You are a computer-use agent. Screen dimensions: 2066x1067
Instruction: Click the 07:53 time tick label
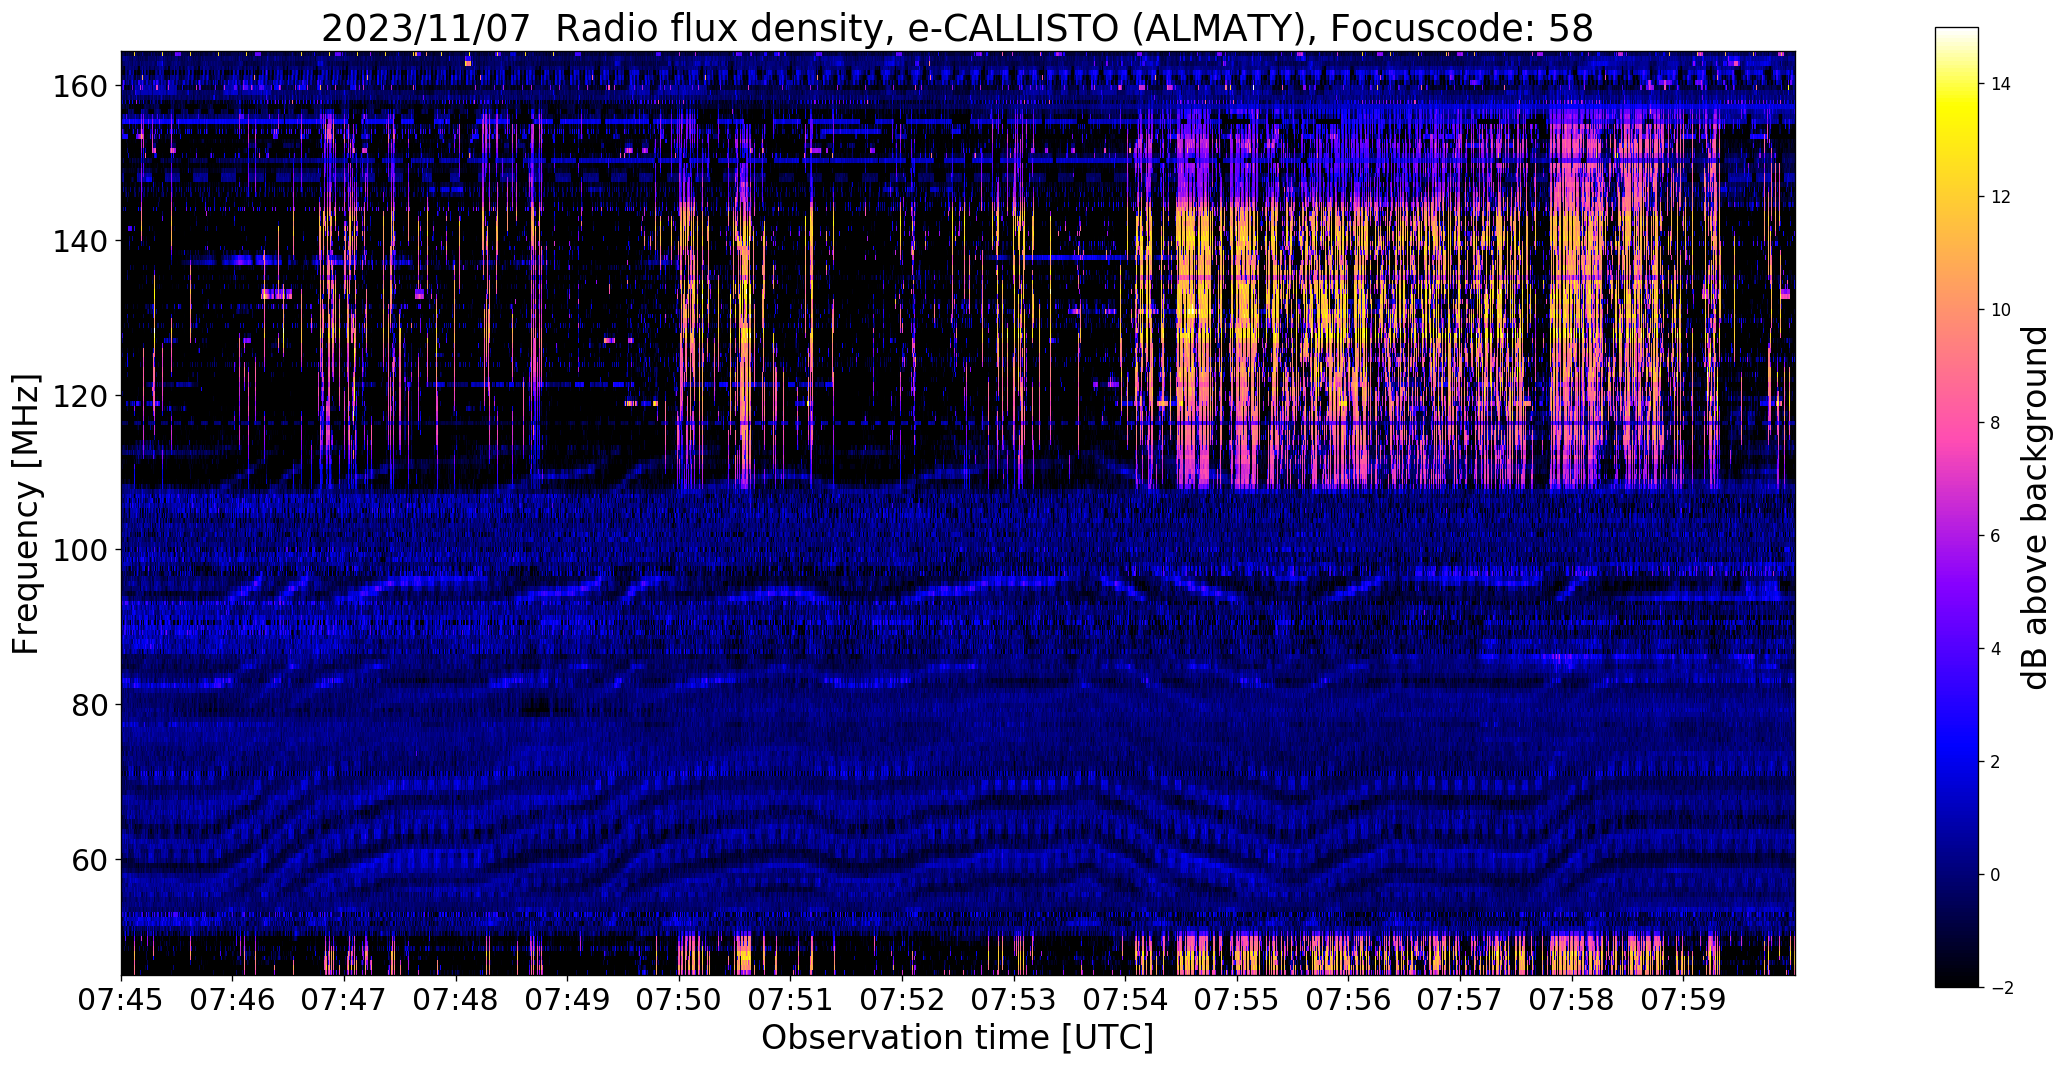coord(1014,1000)
